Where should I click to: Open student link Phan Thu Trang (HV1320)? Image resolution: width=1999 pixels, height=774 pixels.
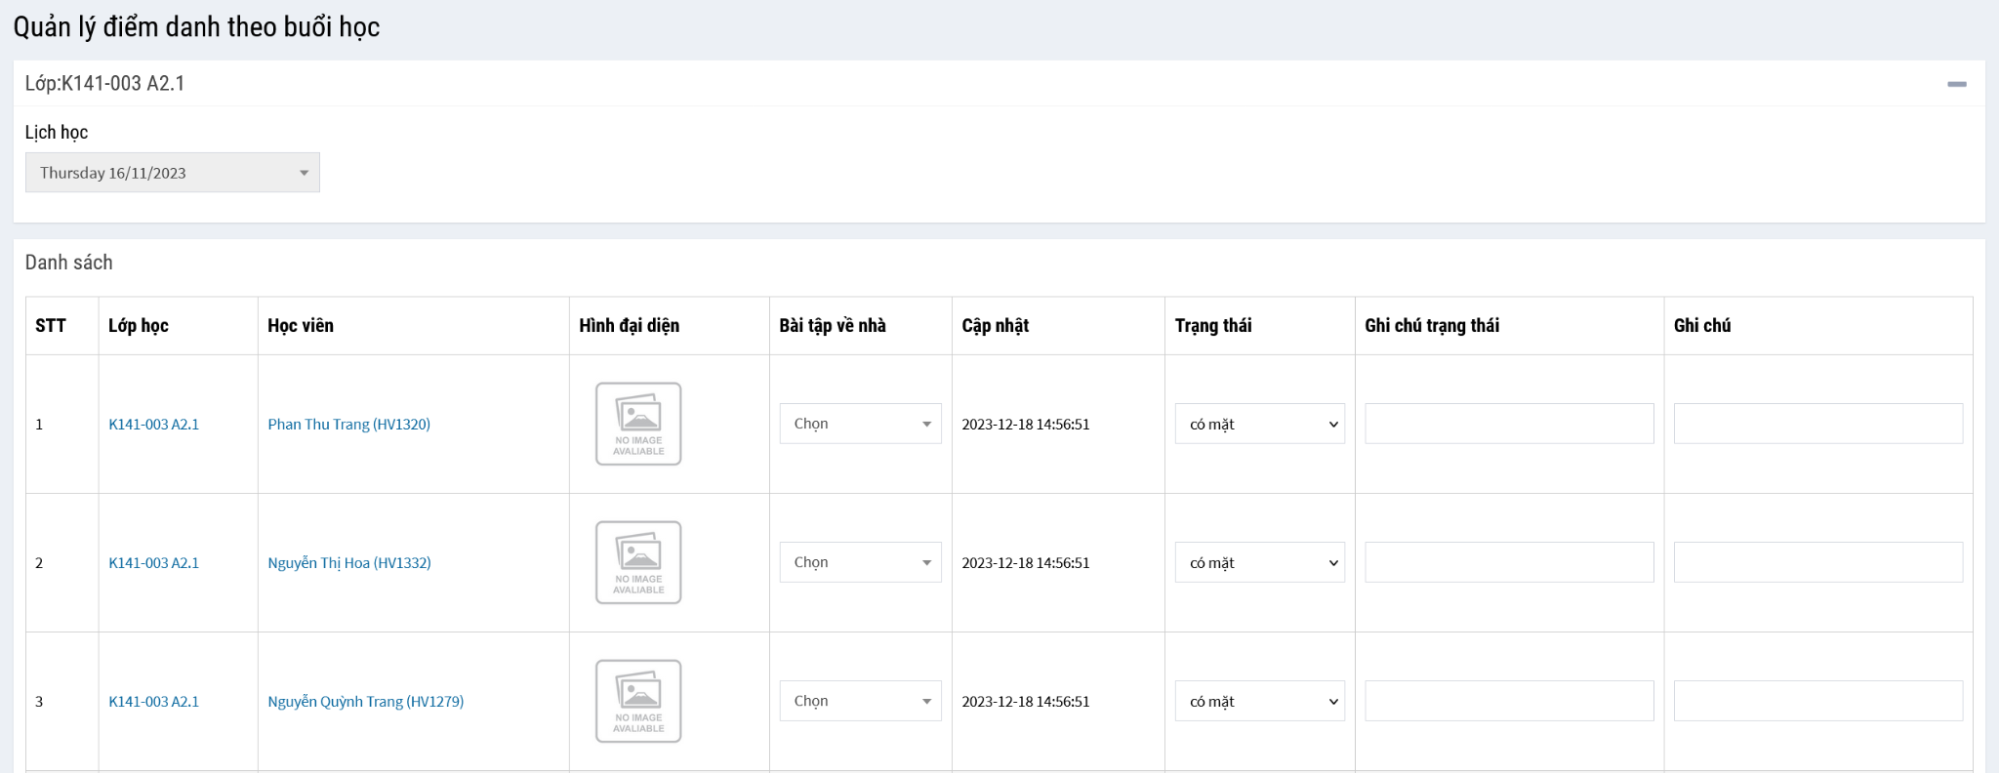(x=349, y=424)
